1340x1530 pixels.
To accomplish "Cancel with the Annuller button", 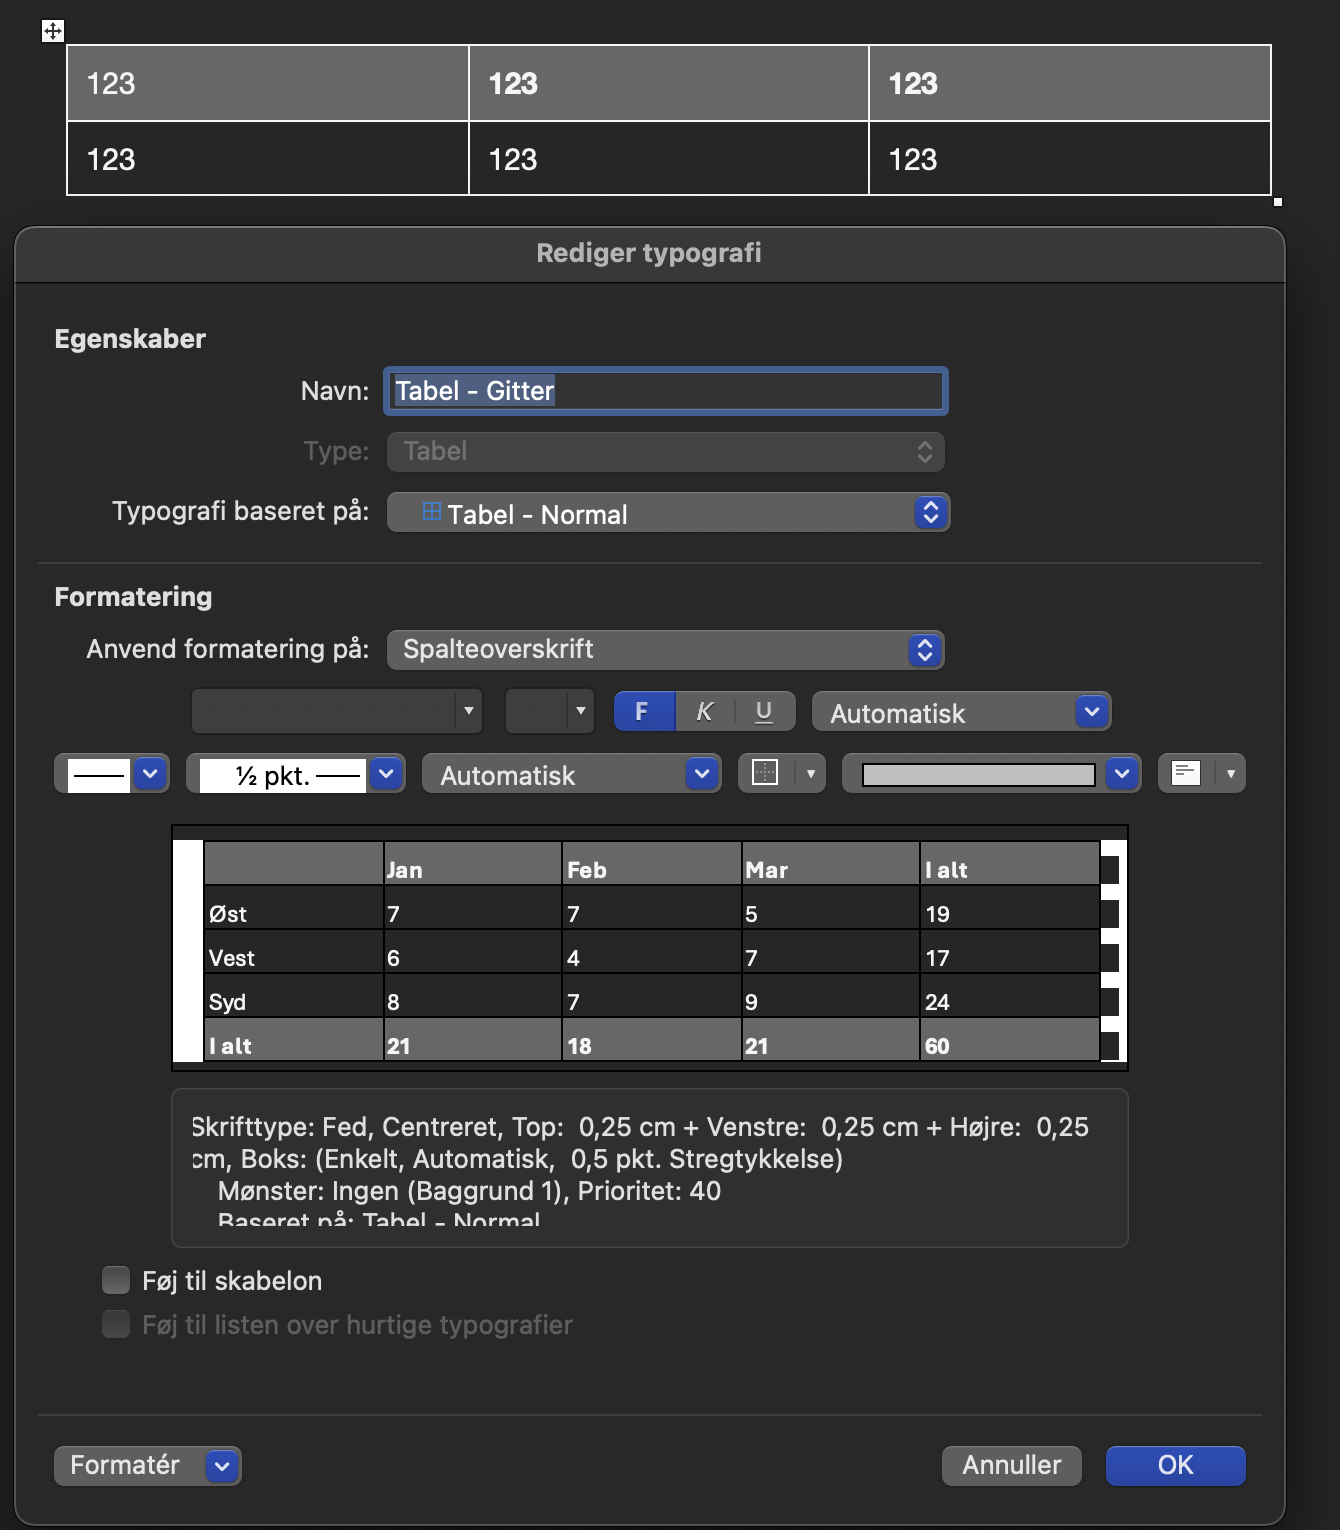I will (1010, 1465).
